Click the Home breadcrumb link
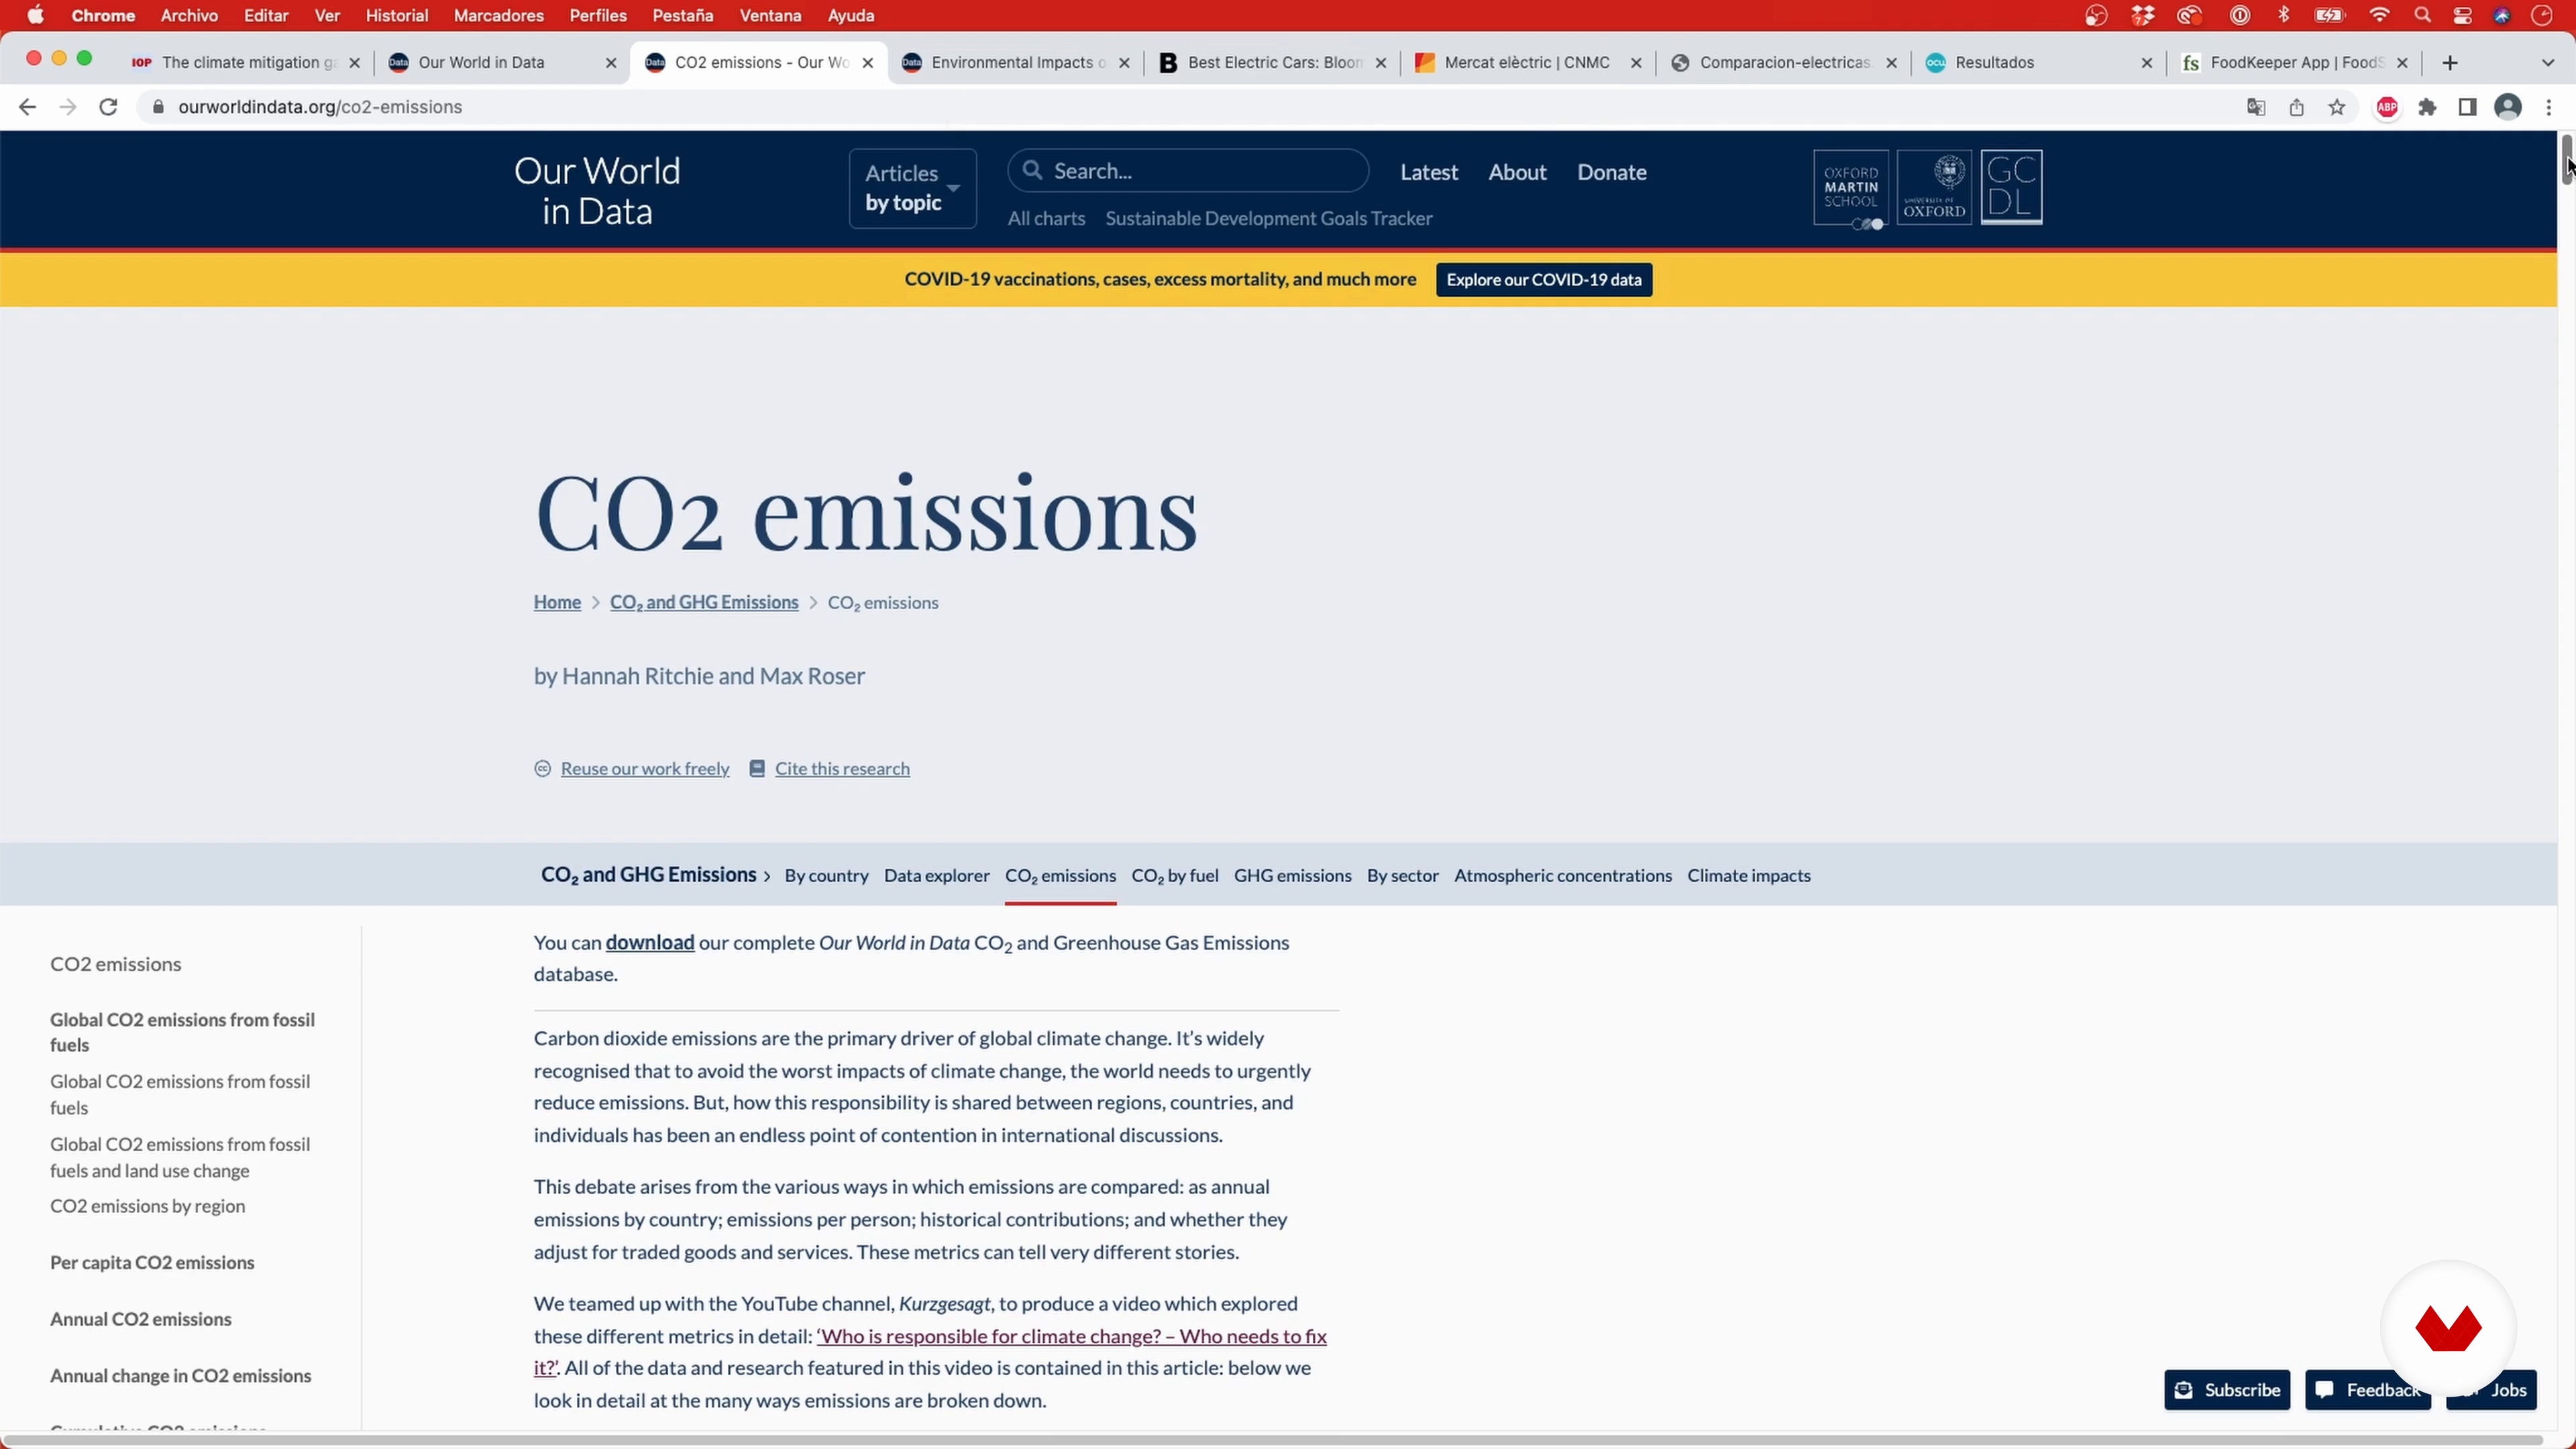2576x1449 pixels. tap(557, 603)
